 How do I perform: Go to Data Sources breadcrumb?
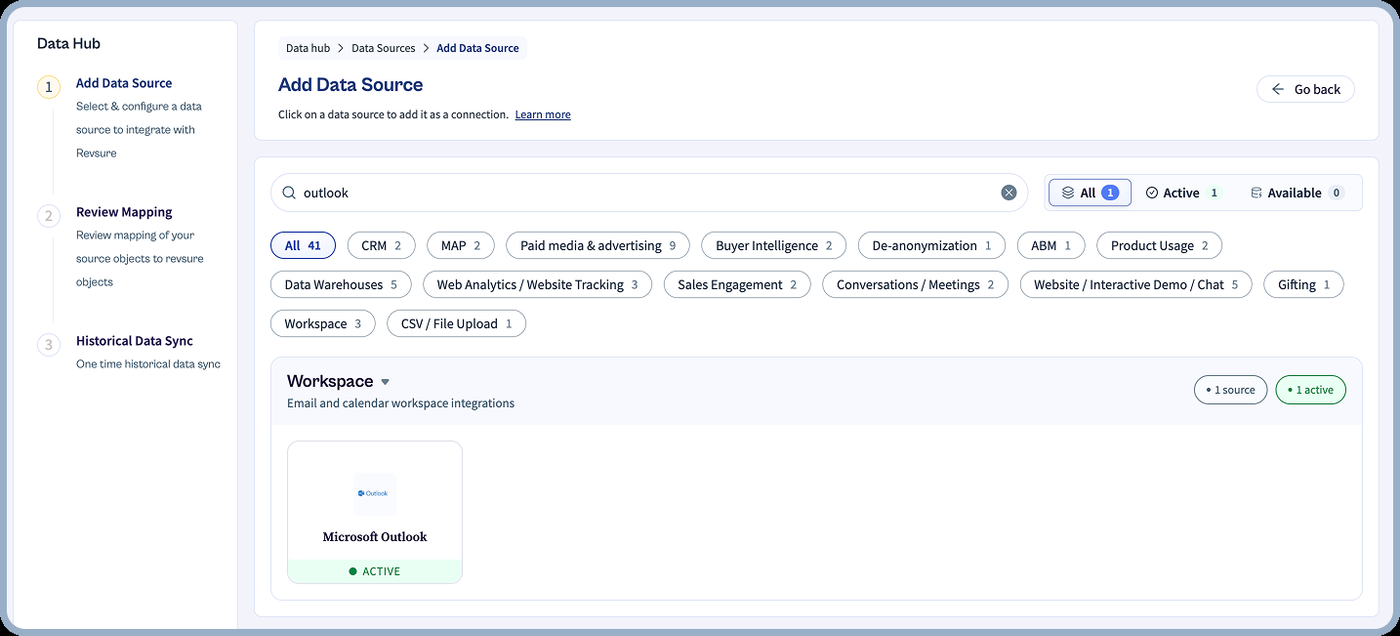(383, 48)
